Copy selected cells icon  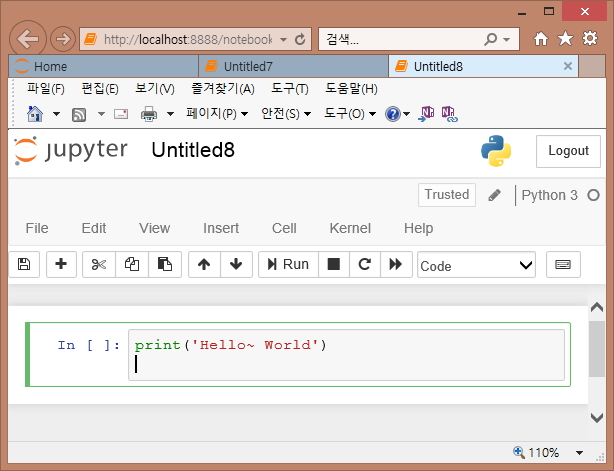(x=132, y=264)
